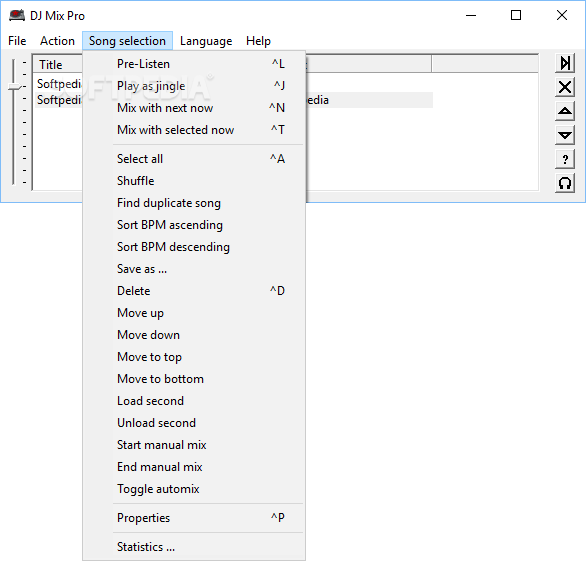586x561 pixels.
Task: Click the move song up arrow icon
Action: tap(565, 111)
